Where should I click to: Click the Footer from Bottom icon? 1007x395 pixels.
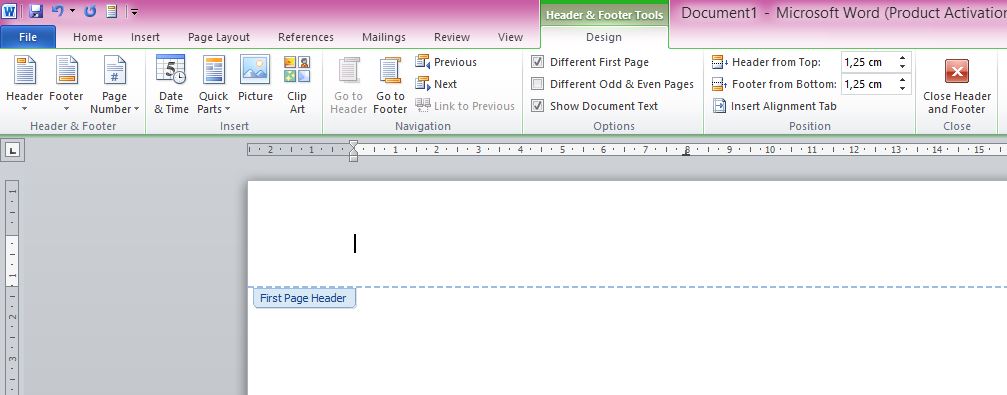720,84
